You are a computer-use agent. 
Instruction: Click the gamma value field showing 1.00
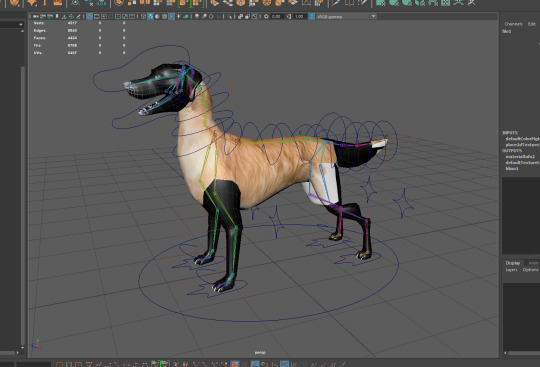pyautogui.click(x=299, y=17)
